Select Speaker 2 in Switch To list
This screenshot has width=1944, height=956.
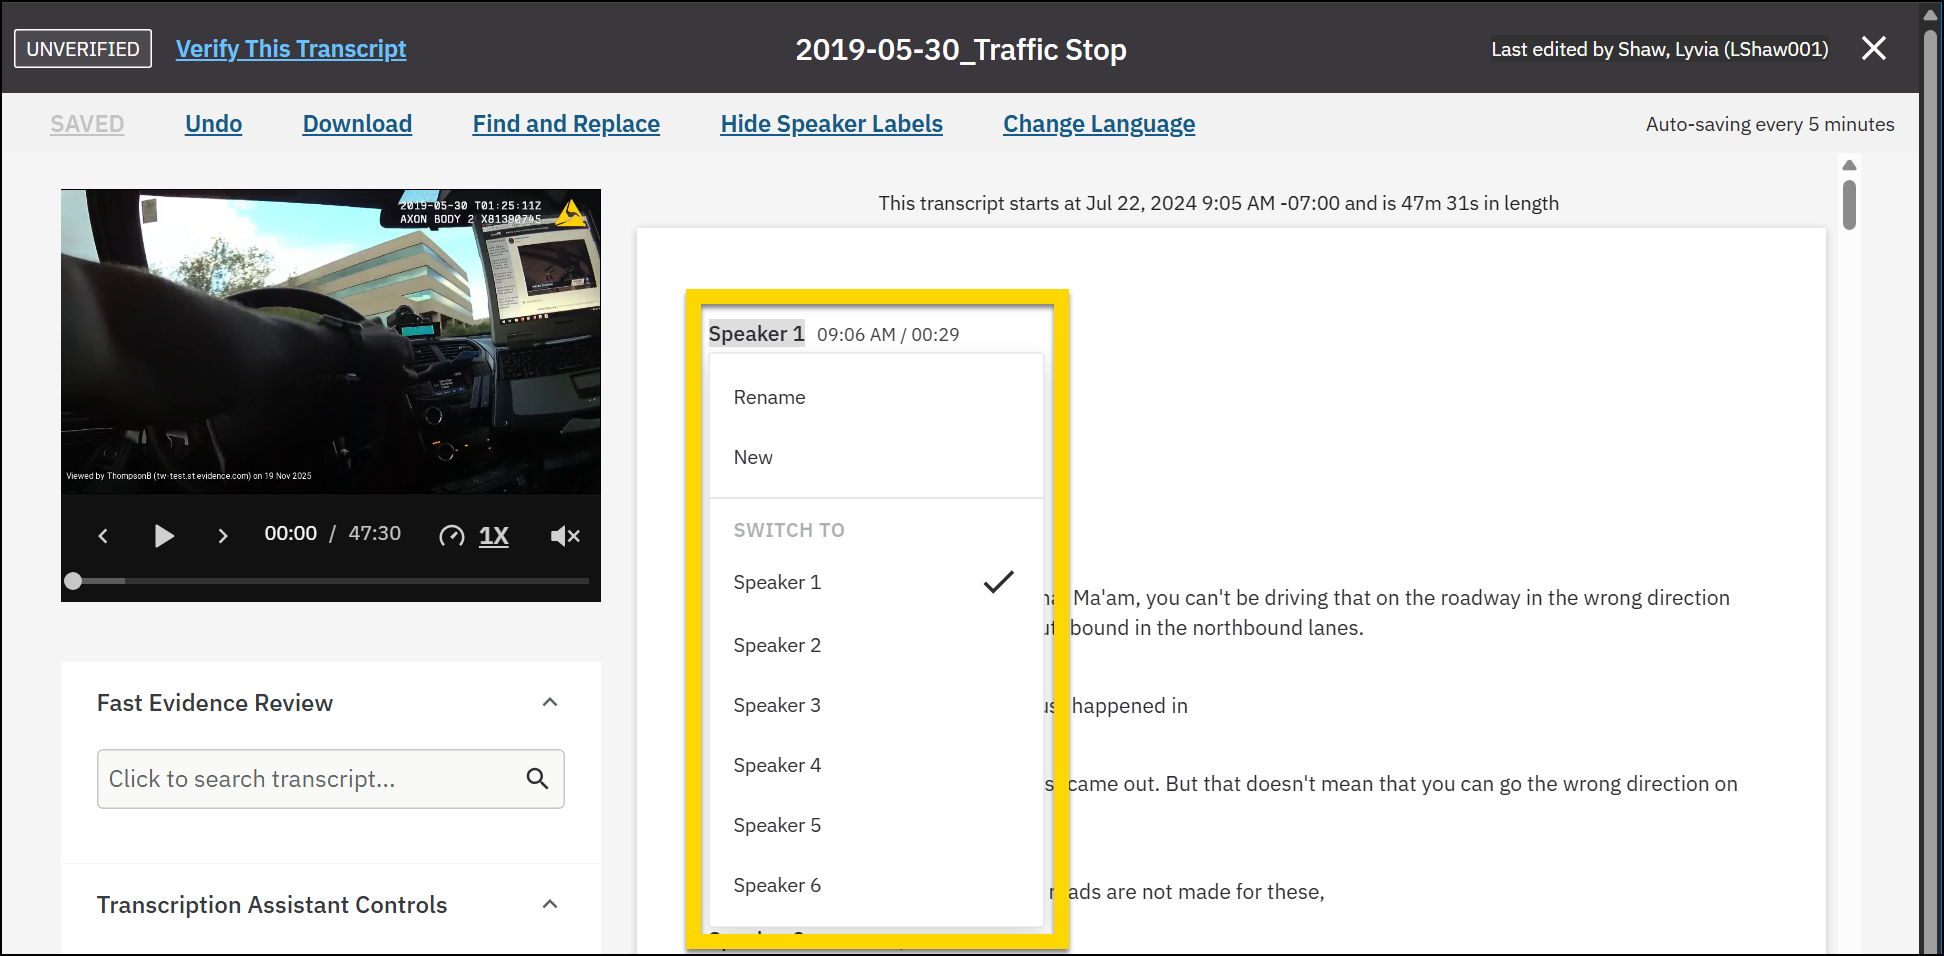coord(777,645)
